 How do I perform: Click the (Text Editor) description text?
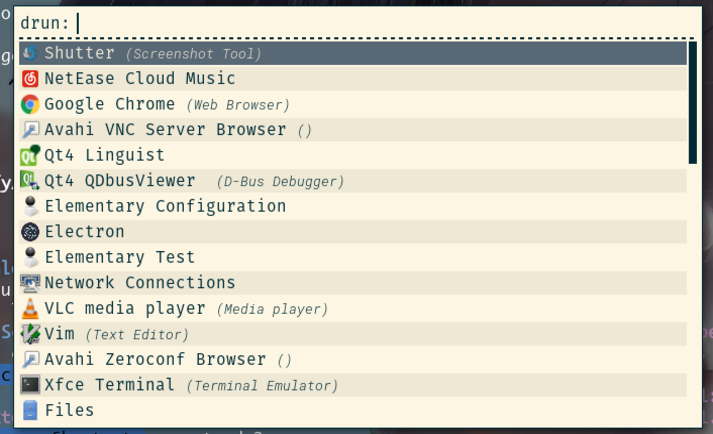[137, 335]
